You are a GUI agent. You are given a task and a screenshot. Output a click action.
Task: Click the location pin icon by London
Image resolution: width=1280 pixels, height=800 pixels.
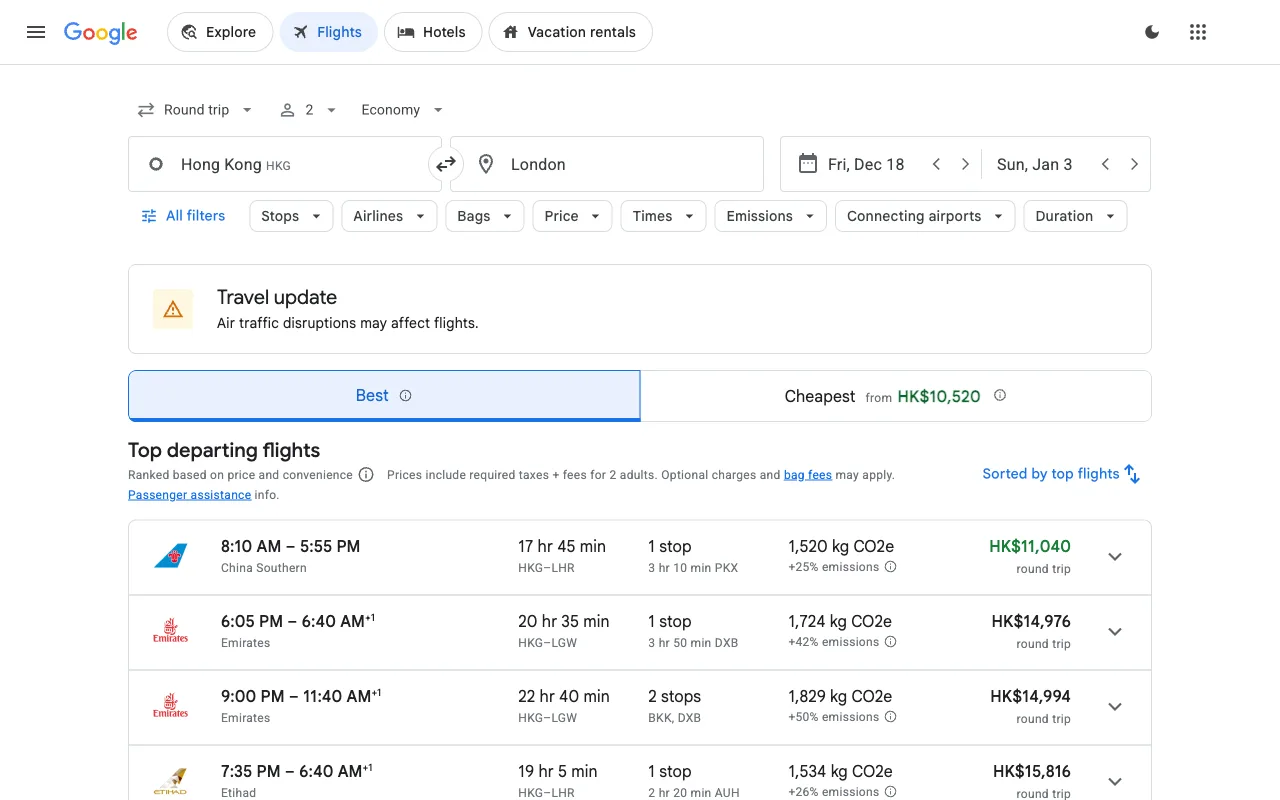coord(486,164)
